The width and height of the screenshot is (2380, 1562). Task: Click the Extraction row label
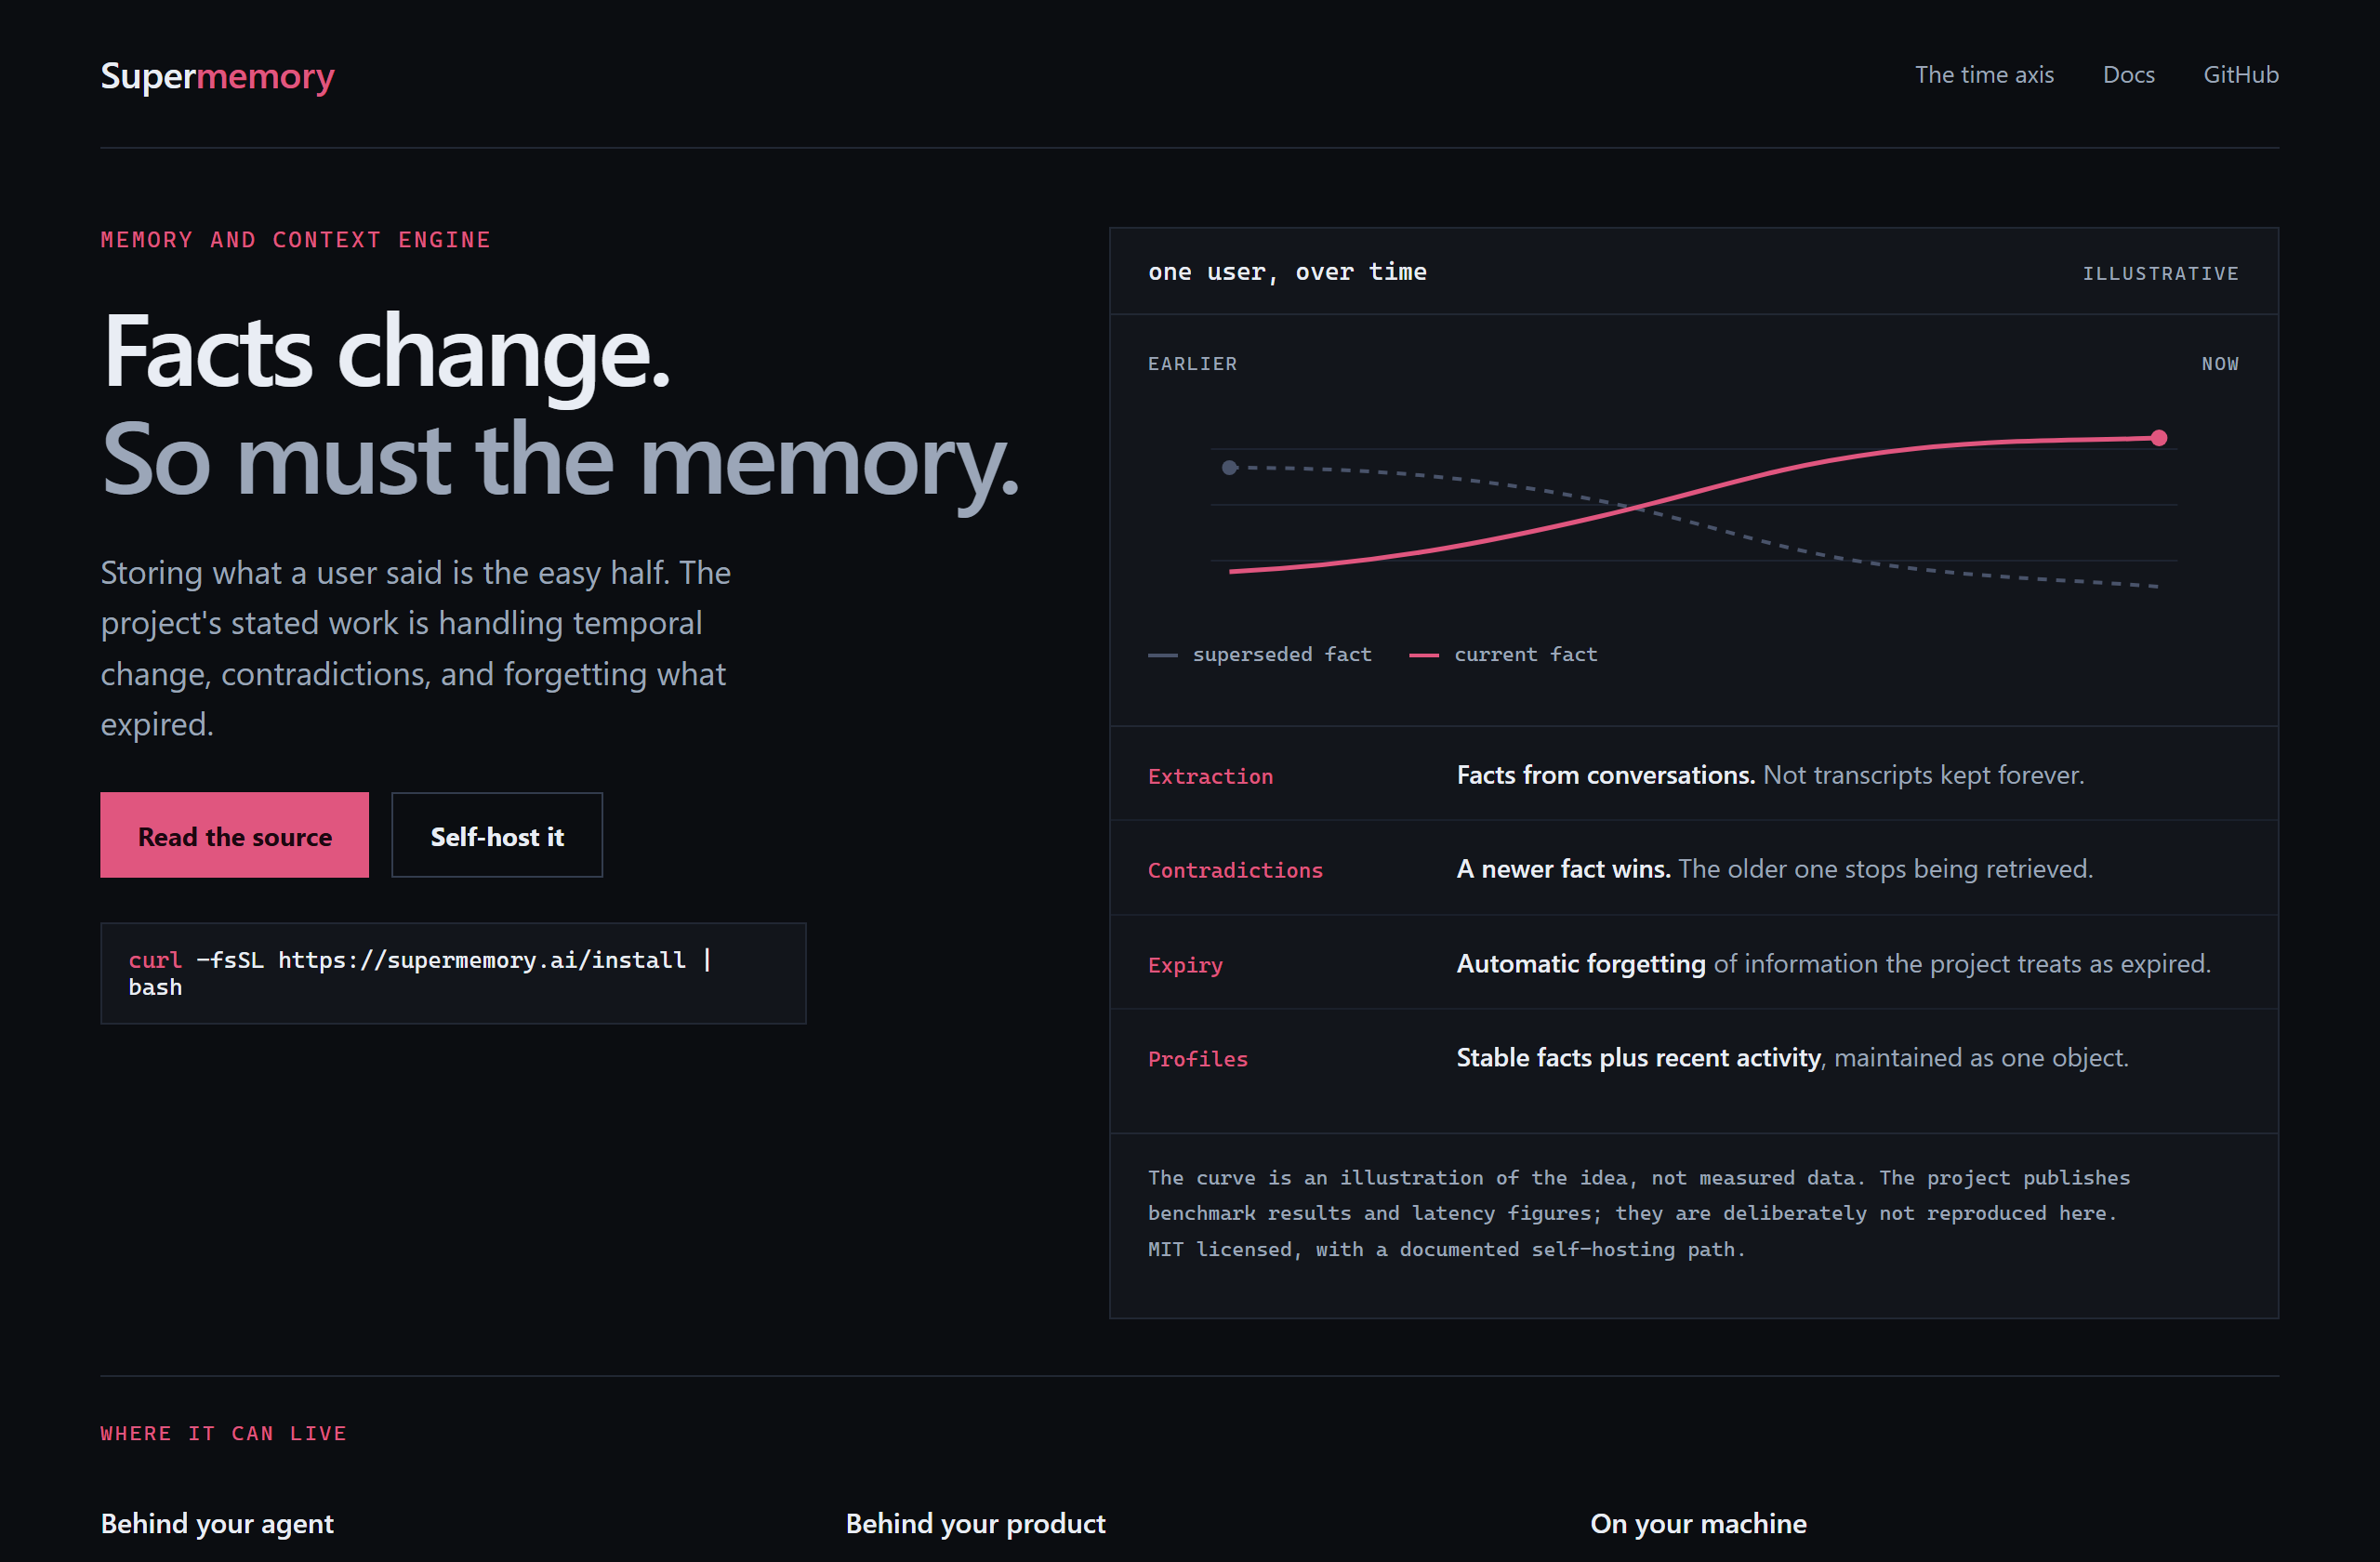(x=1210, y=776)
